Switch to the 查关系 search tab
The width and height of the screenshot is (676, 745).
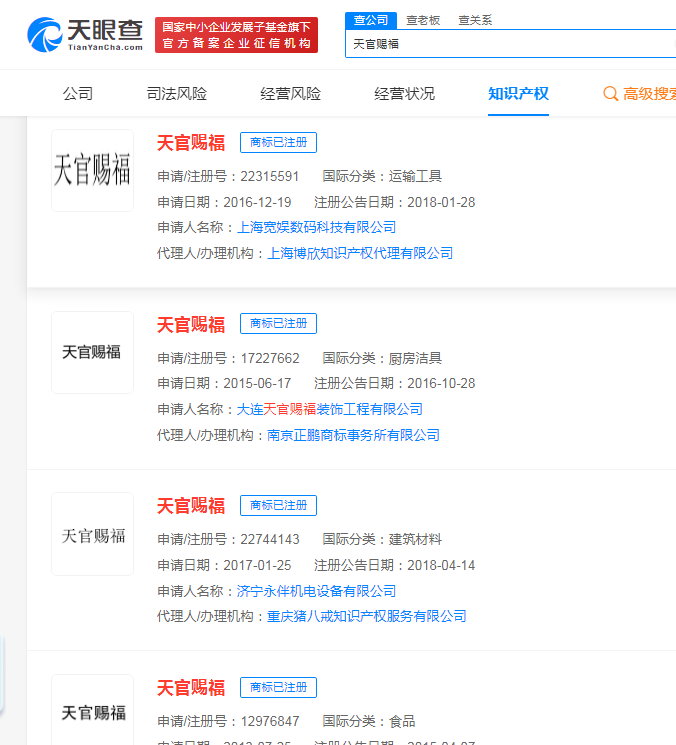click(475, 20)
